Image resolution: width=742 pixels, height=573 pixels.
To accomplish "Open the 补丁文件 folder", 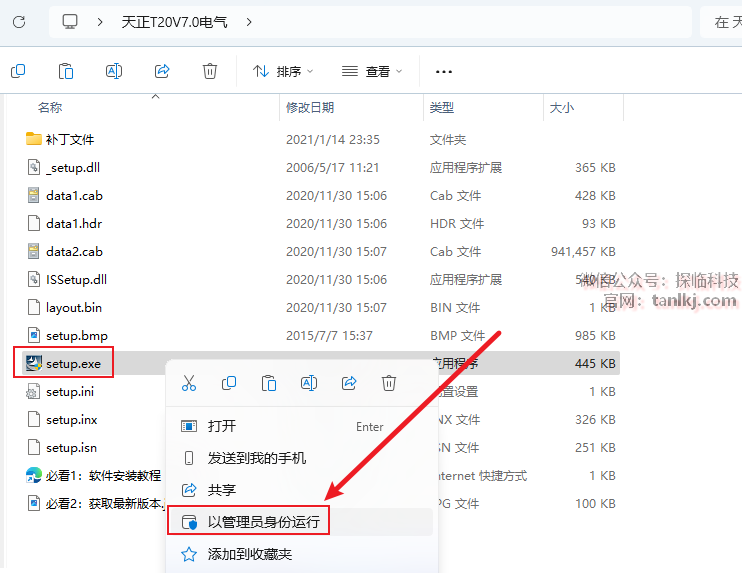I will click(x=69, y=139).
